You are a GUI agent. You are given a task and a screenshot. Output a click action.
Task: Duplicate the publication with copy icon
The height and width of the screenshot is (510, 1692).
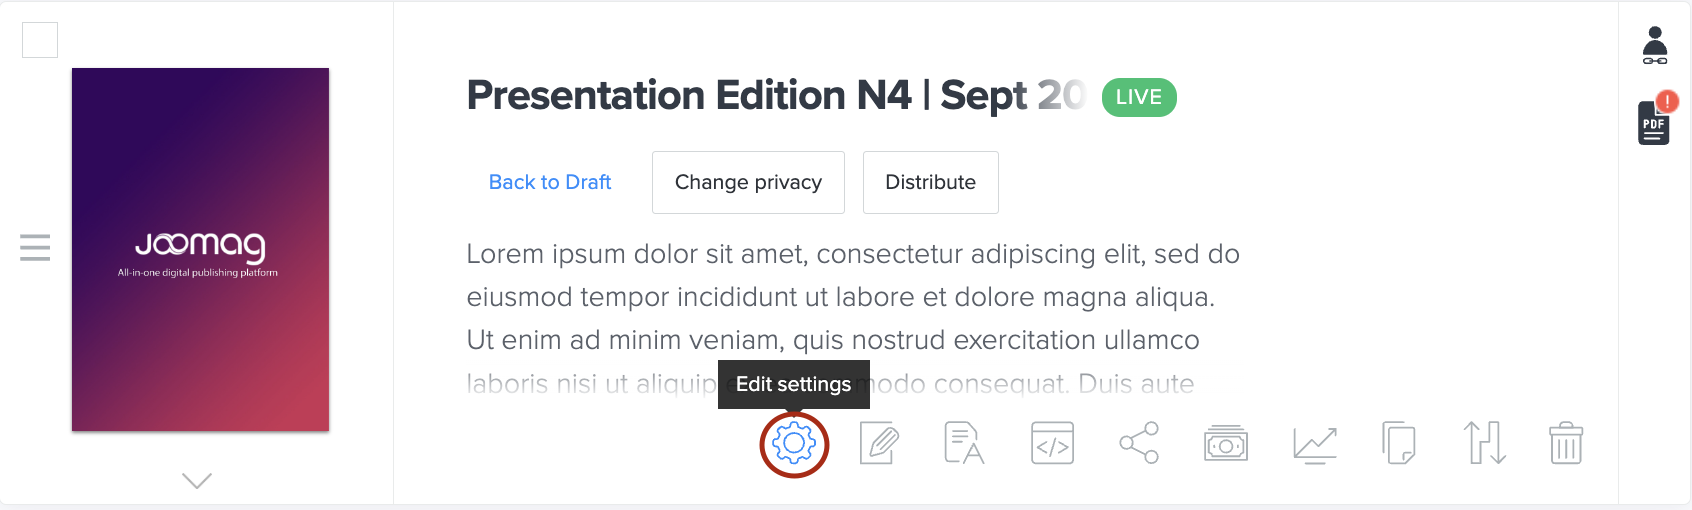point(1399,443)
